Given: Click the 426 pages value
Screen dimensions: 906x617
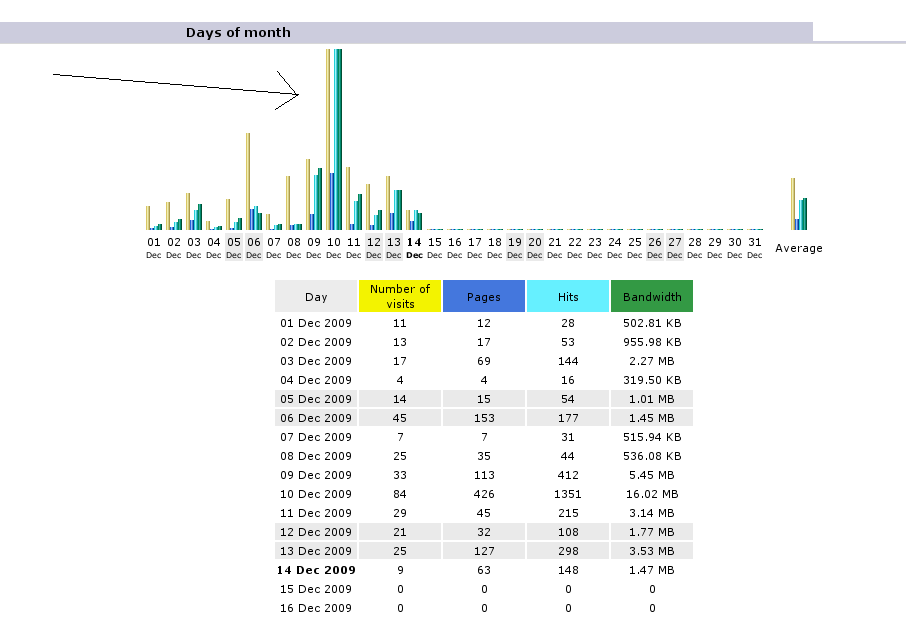Looking at the screenshot, I should pyautogui.click(x=484, y=495).
